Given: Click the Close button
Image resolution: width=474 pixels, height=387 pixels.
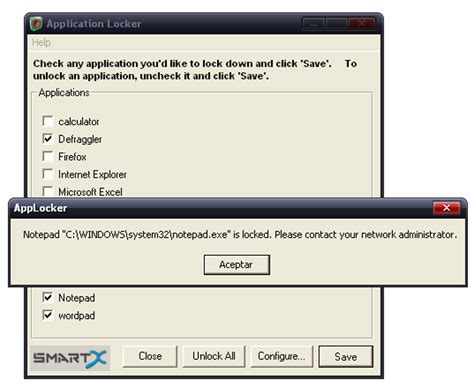Looking at the screenshot, I should (150, 356).
